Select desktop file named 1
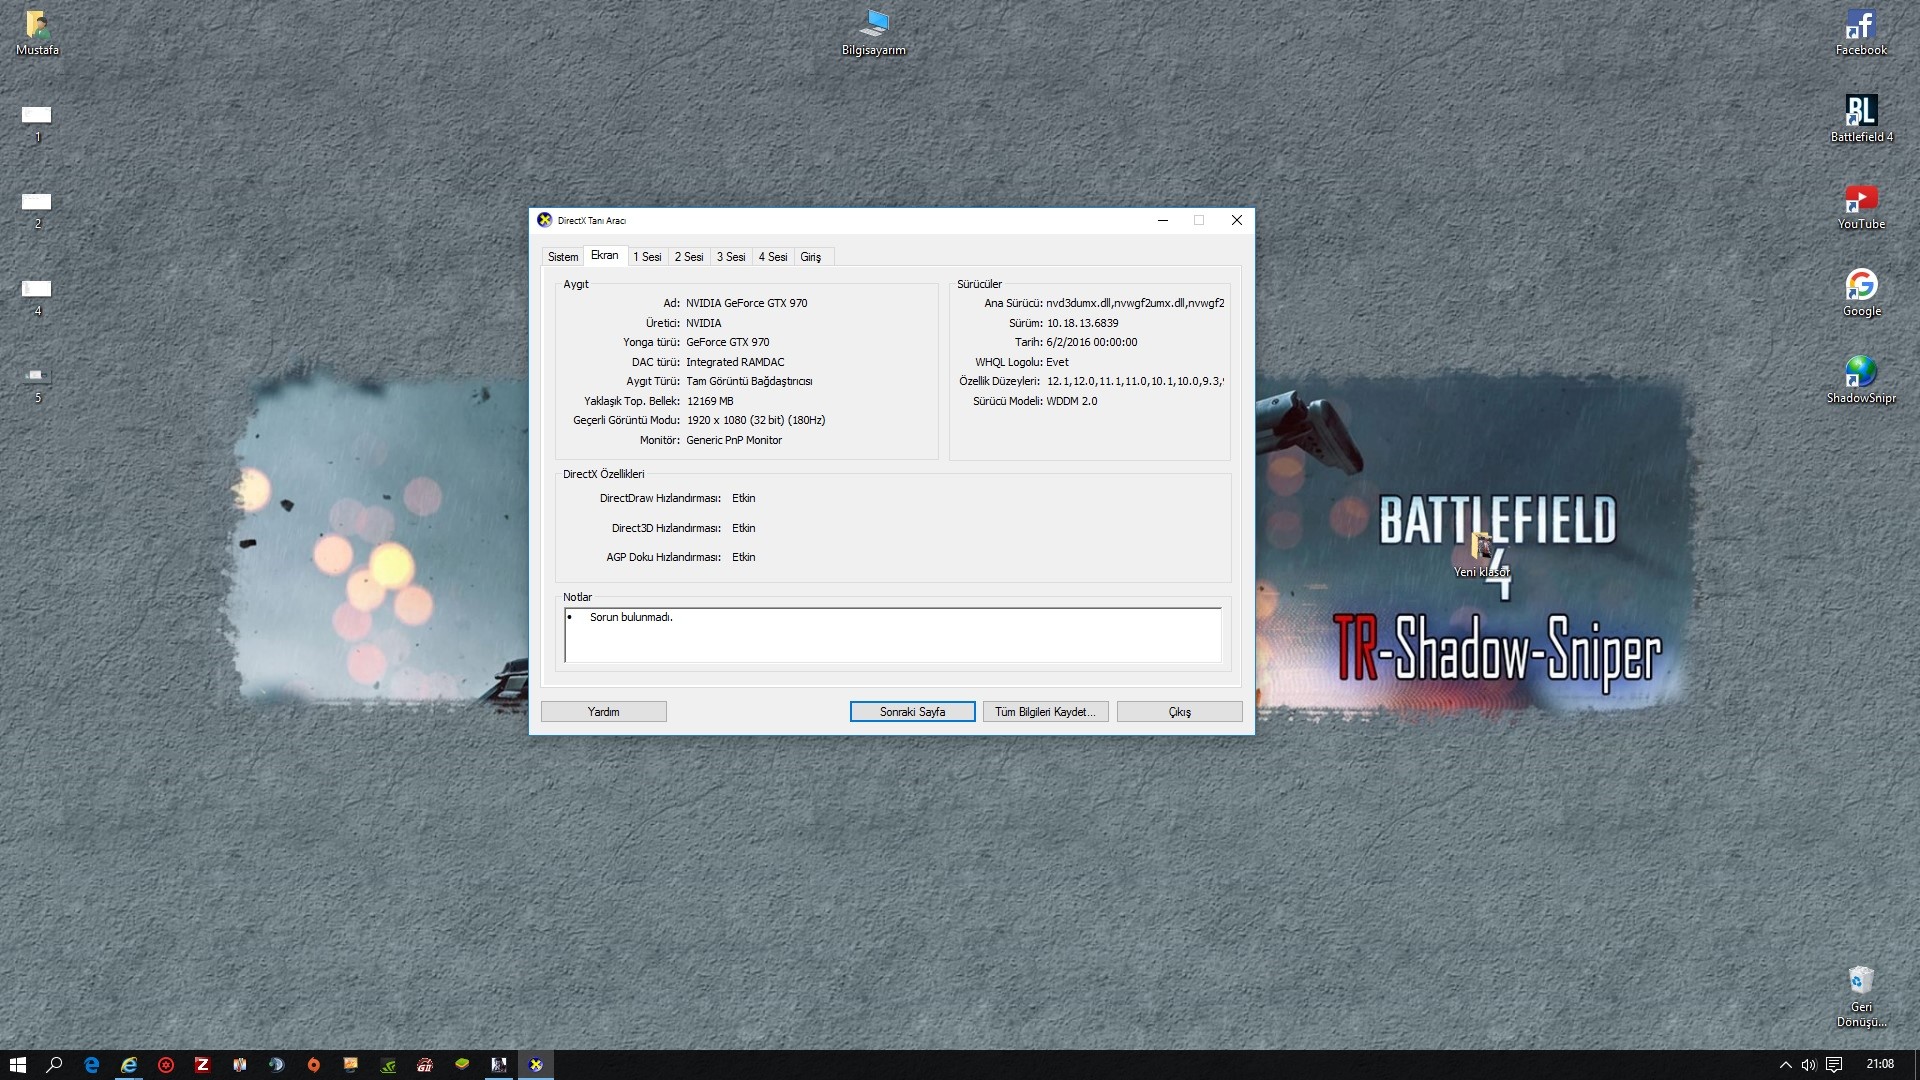Screen dimensions: 1920x1080 pos(37,124)
